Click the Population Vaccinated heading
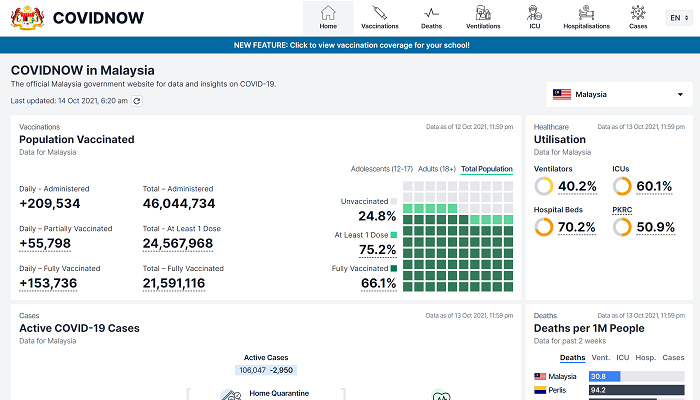This screenshot has width=700, height=400. (77, 139)
